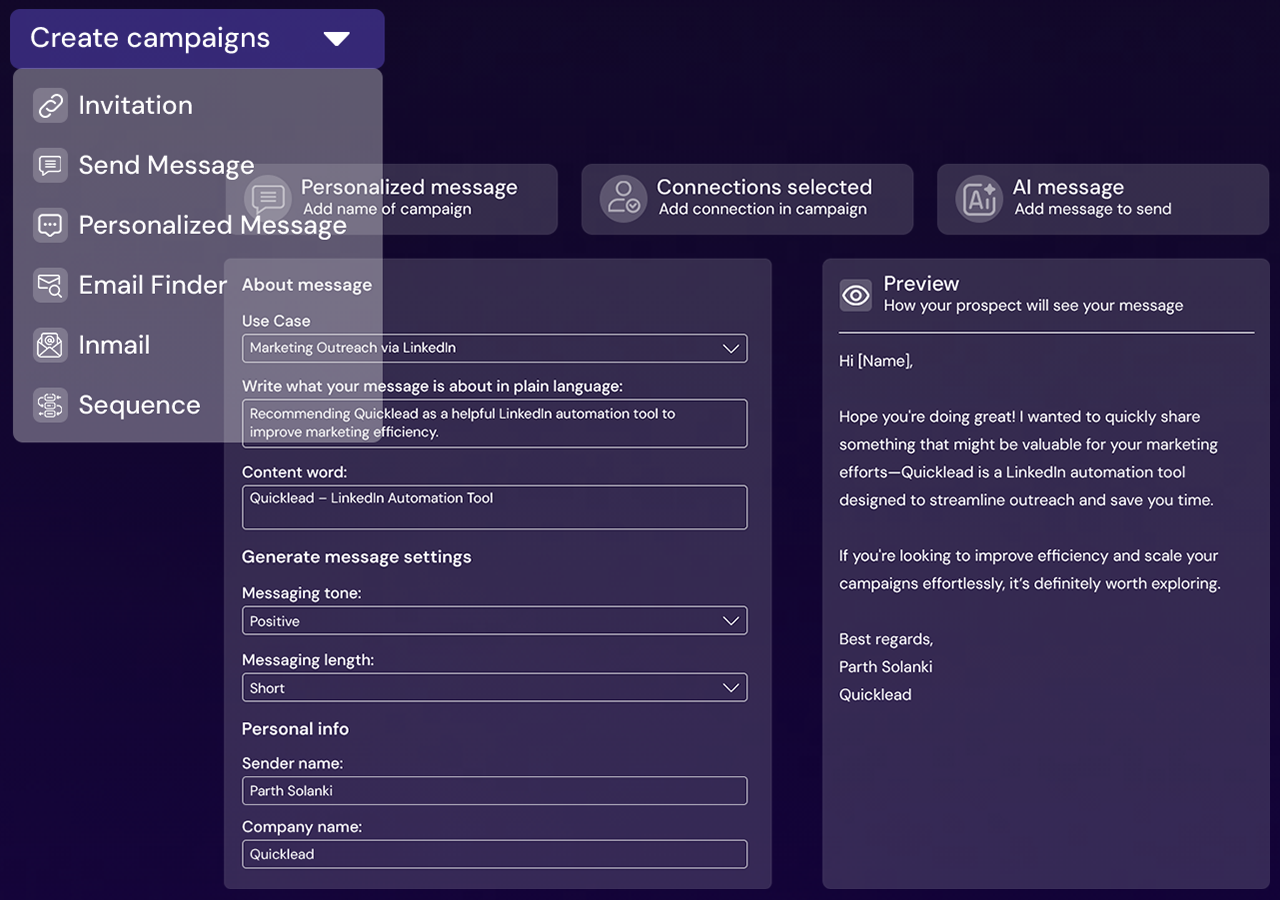This screenshot has width=1280, height=900.
Task: Select the Sequence workflow icon
Action: pos(50,405)
